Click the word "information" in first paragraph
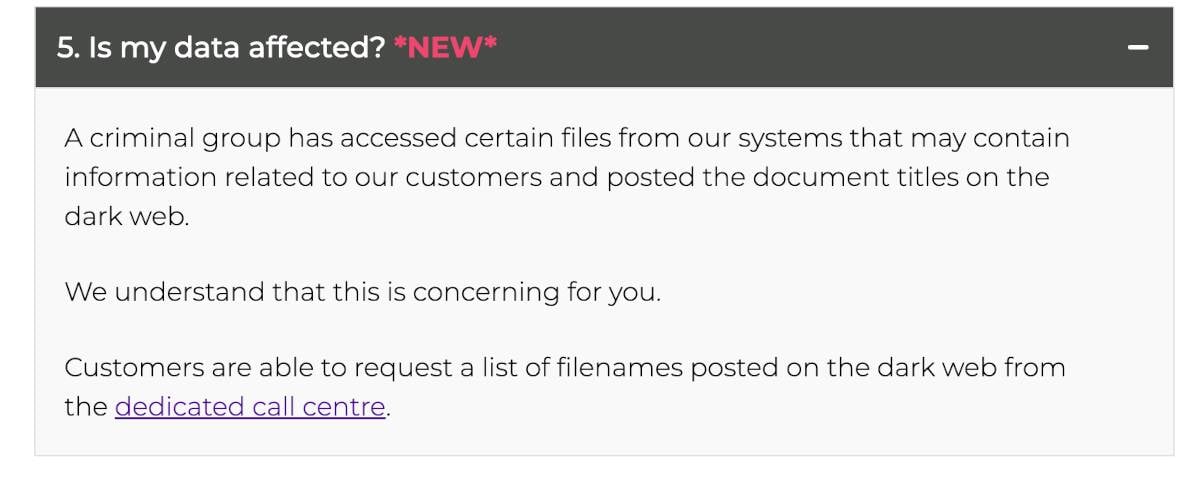The width and height of the screenshot is (1200, 484). (x=141, y=177)
